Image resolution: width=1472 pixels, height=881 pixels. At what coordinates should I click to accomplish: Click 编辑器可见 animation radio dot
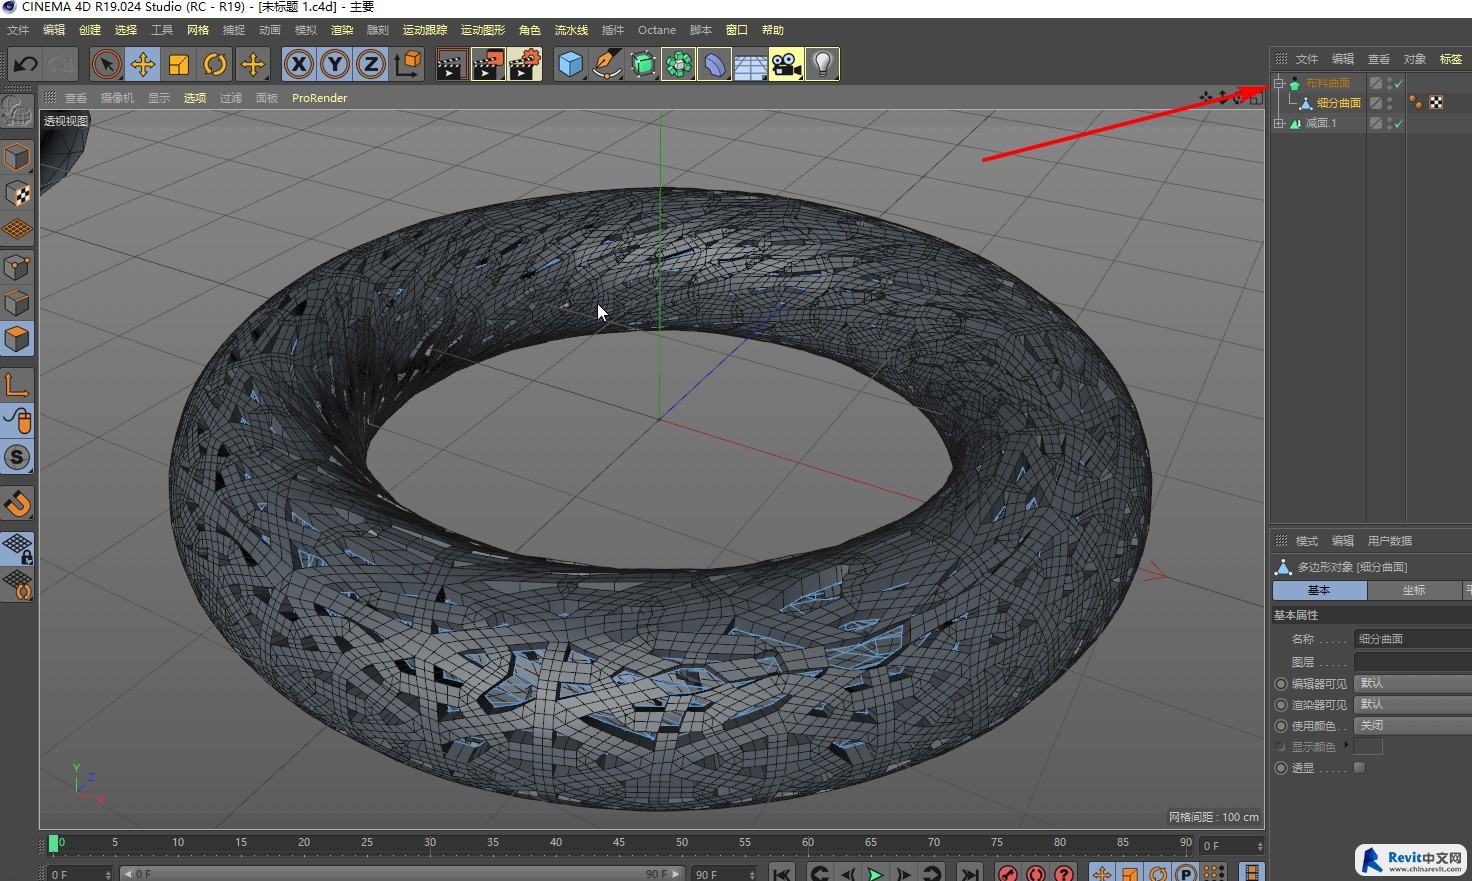click(x=1281, y=684)
